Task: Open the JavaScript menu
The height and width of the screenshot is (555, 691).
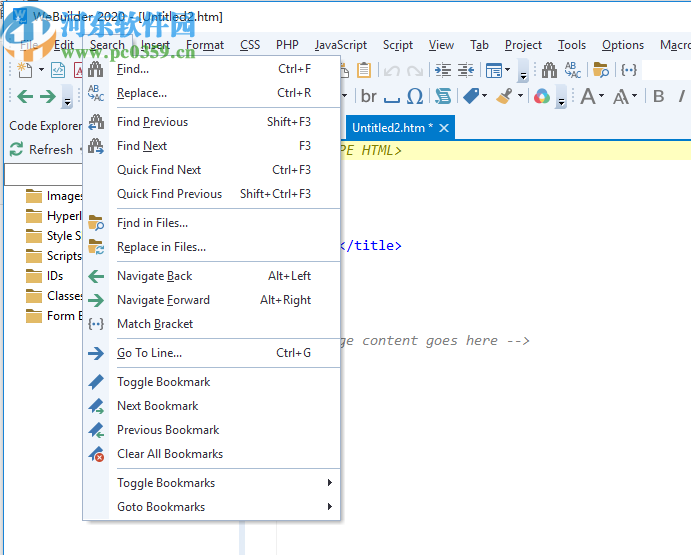Action: [341, 45]
